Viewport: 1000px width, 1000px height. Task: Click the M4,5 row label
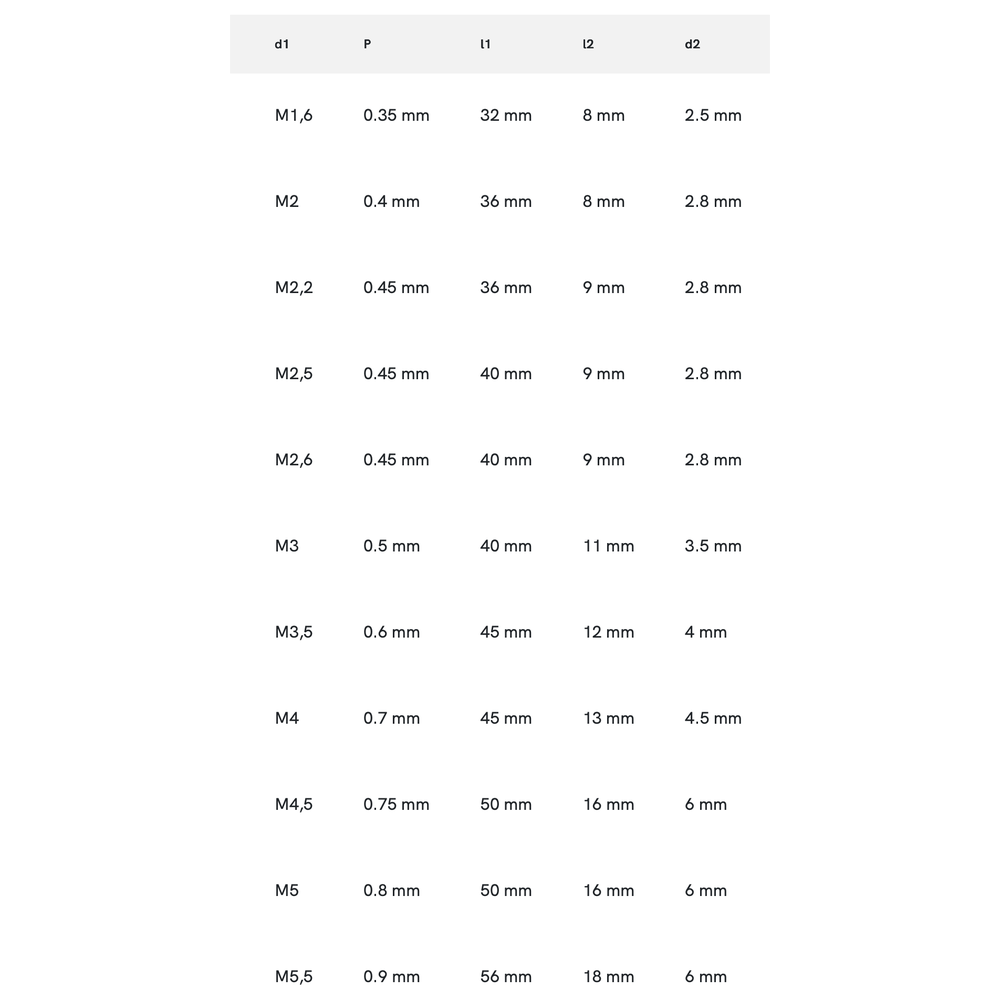point(294,803)
